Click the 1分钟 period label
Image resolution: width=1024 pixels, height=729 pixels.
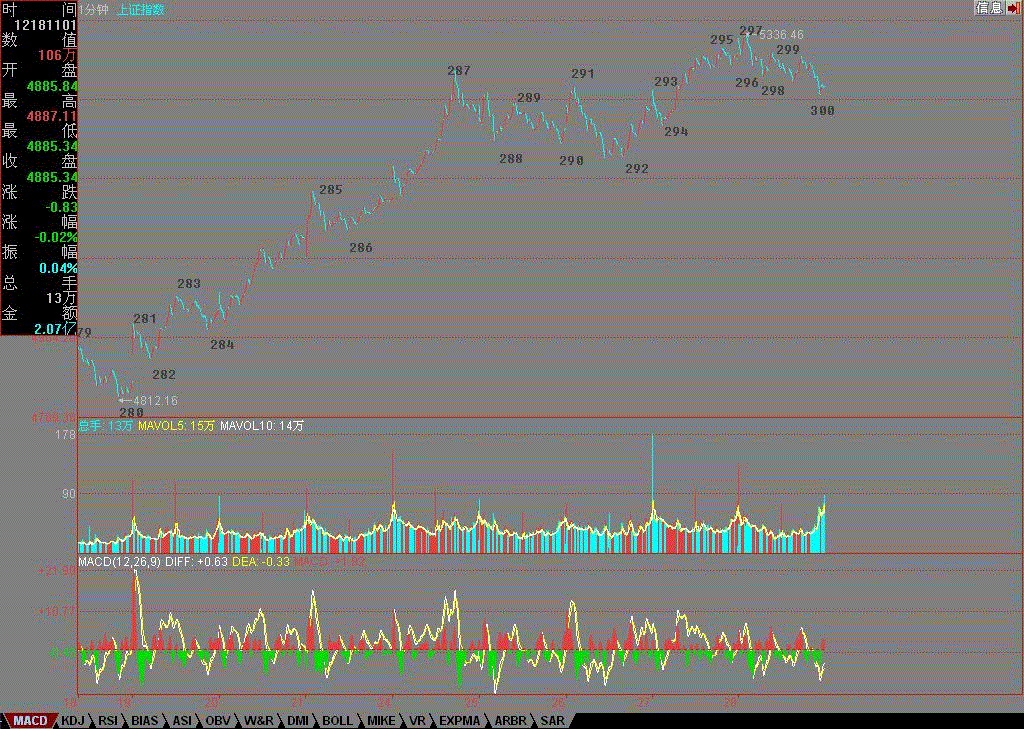(95, 8)
